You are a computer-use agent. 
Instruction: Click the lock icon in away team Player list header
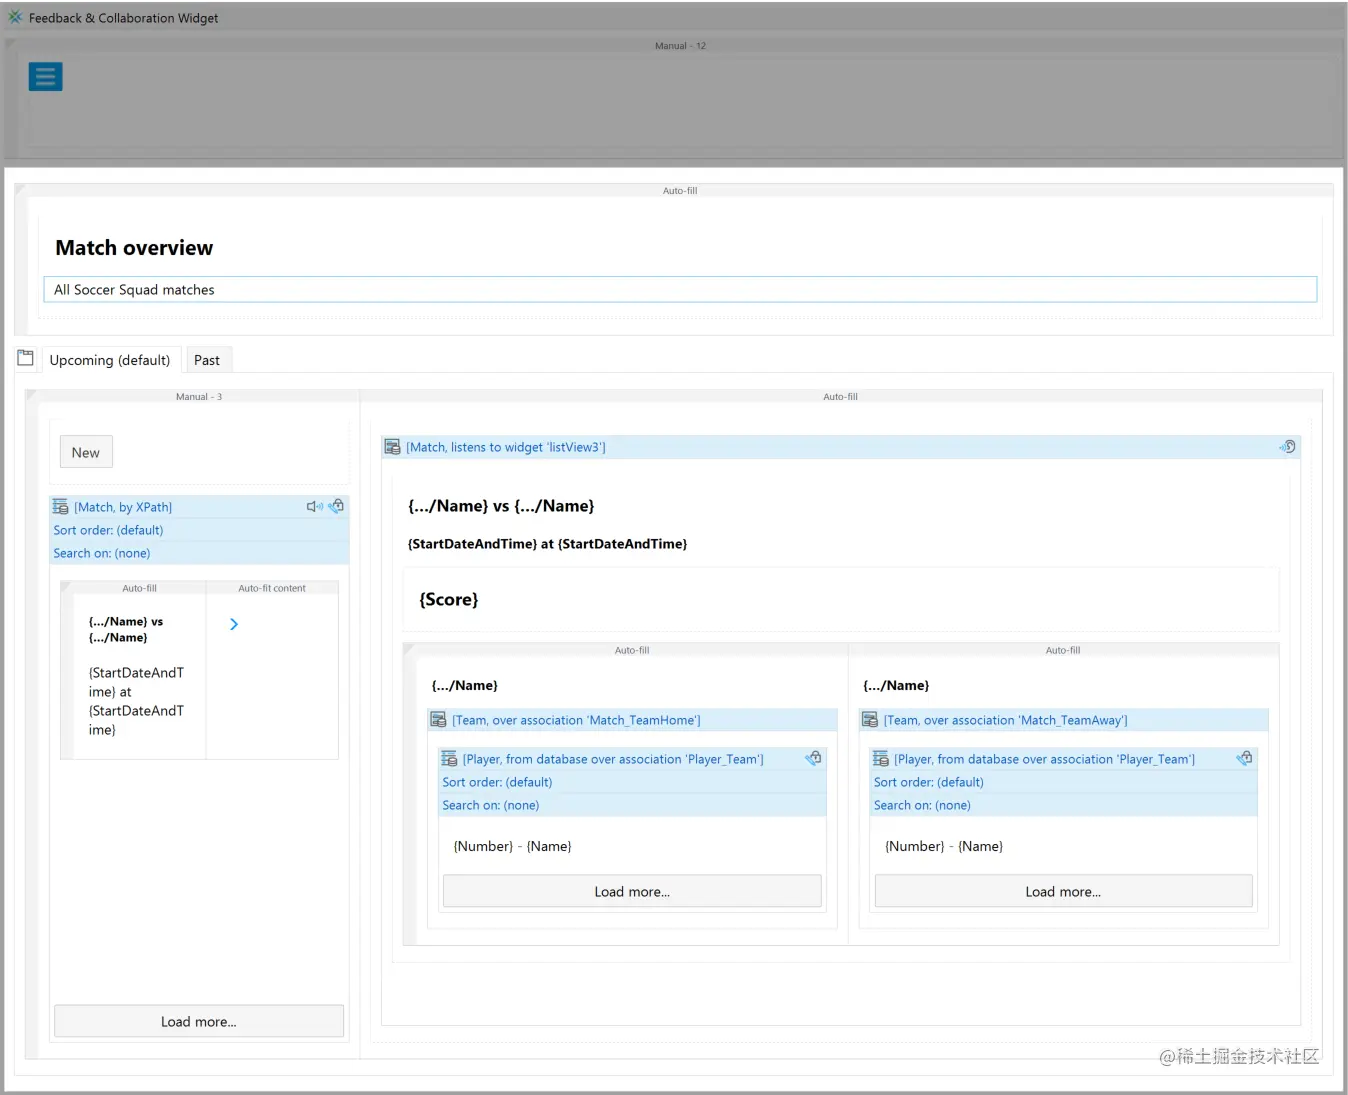(1245, 758)
